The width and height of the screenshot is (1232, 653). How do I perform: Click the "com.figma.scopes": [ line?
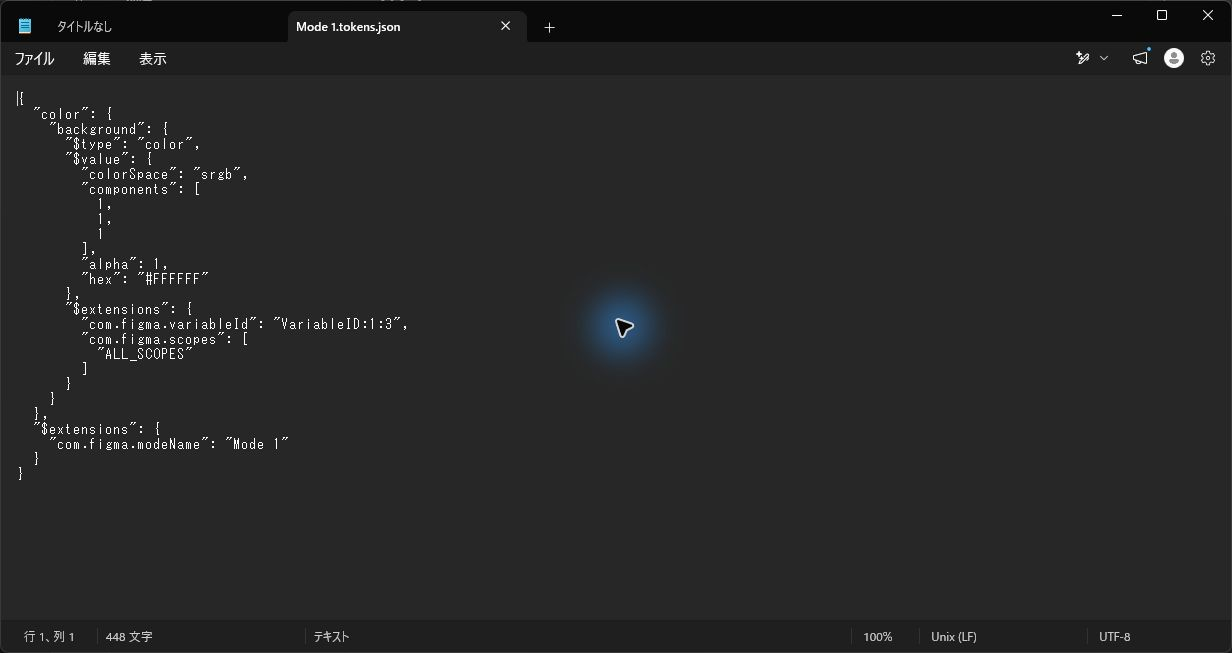click(x=165, y=339)
